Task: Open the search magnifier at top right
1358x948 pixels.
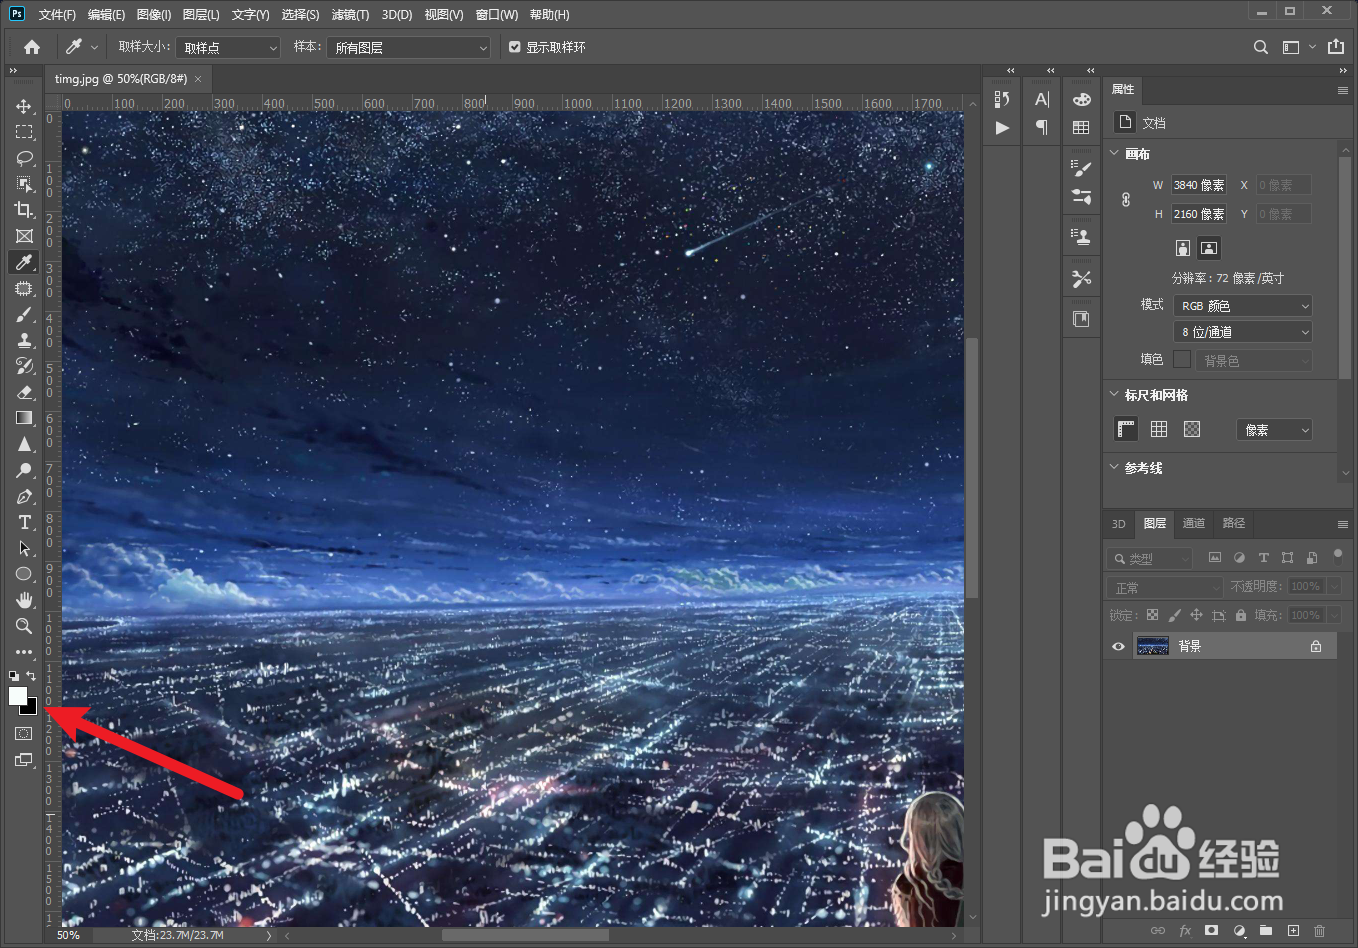Action: pos(1261,47)
